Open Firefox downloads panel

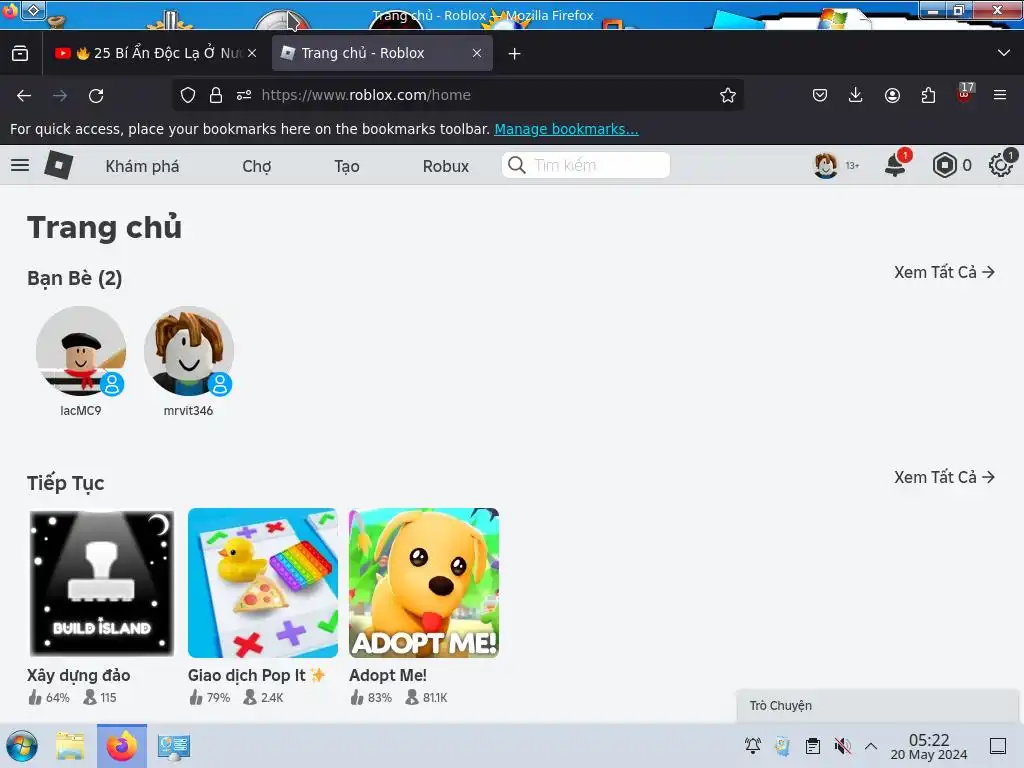tap(856, 95)
